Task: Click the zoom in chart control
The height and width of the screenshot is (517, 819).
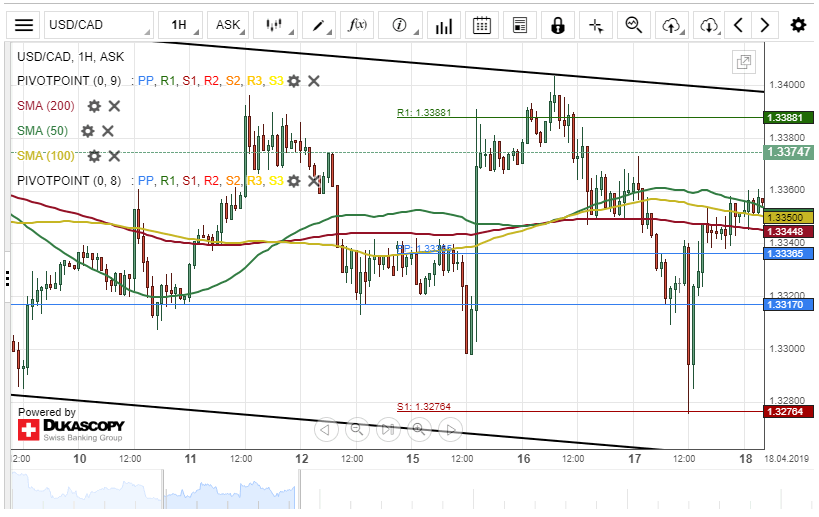Action: [x=419, y=430]
